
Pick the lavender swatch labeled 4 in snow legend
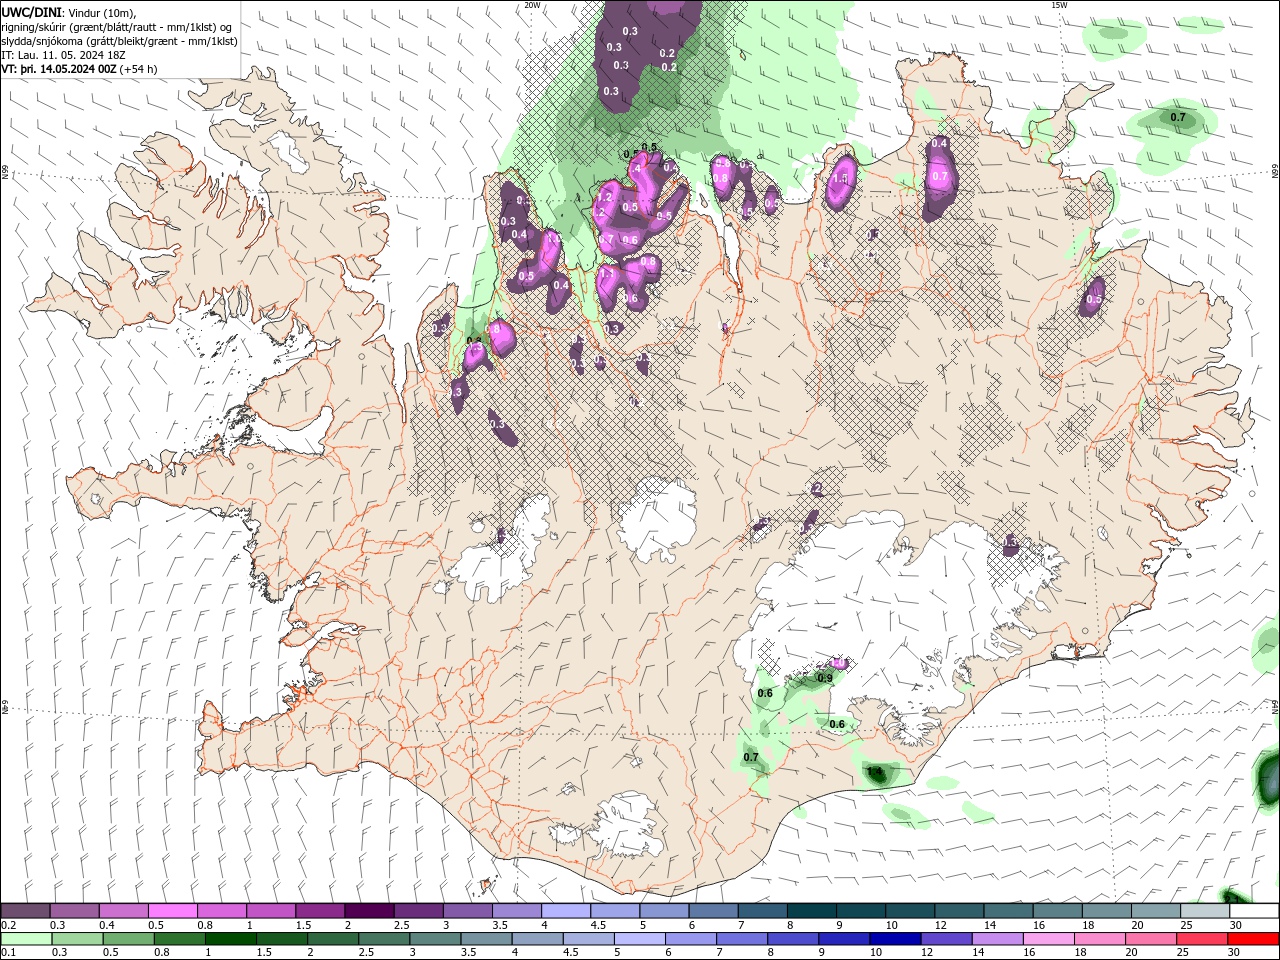click(565, 911)
